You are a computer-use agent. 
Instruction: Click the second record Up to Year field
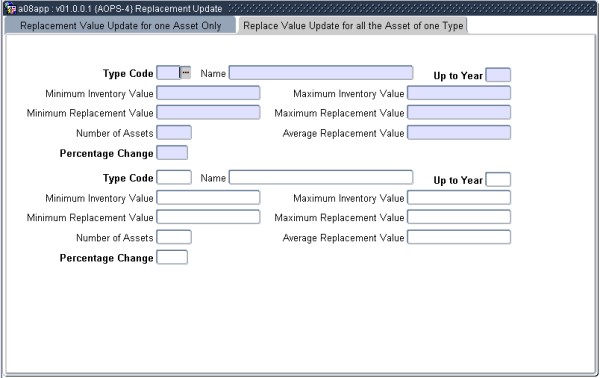[498, 179]
